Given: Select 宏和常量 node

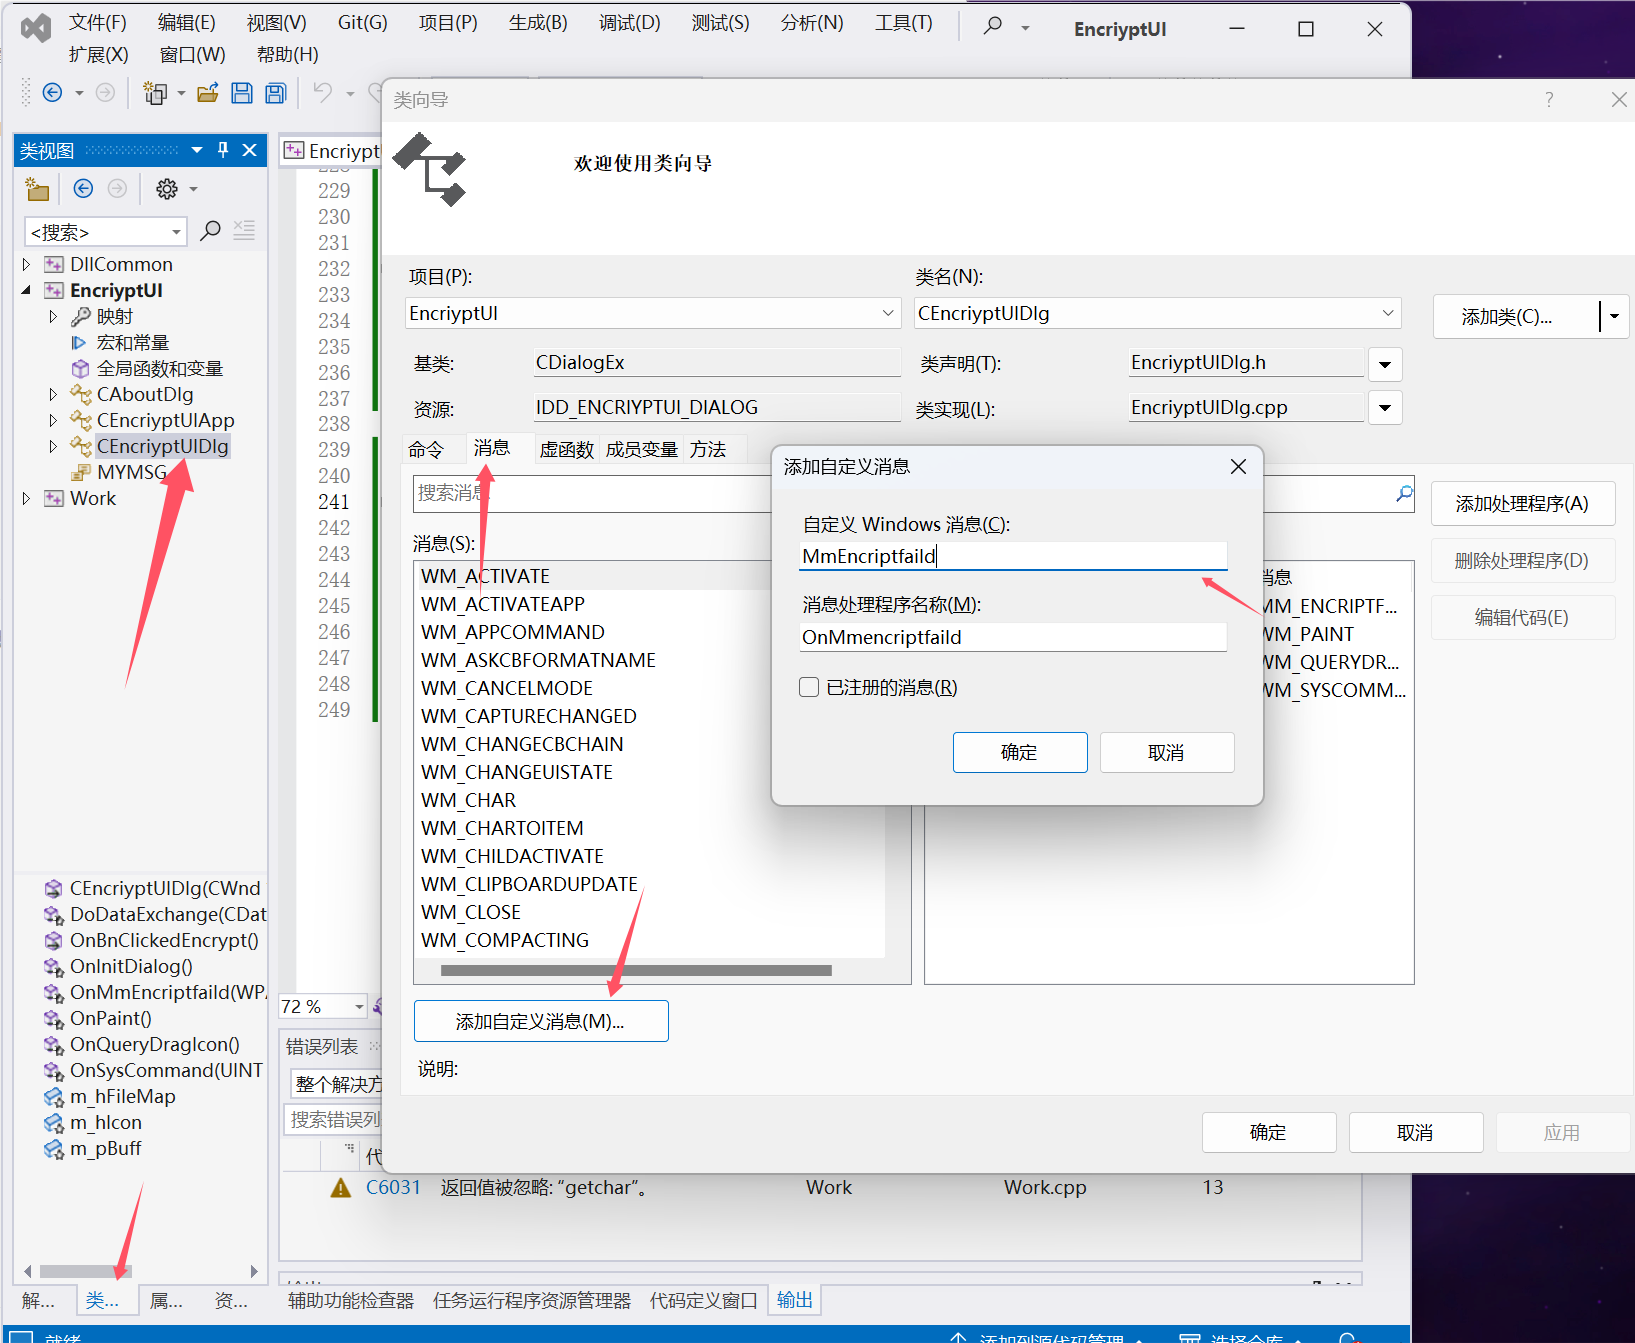Looking at the screenshot, I should [133, 342].
